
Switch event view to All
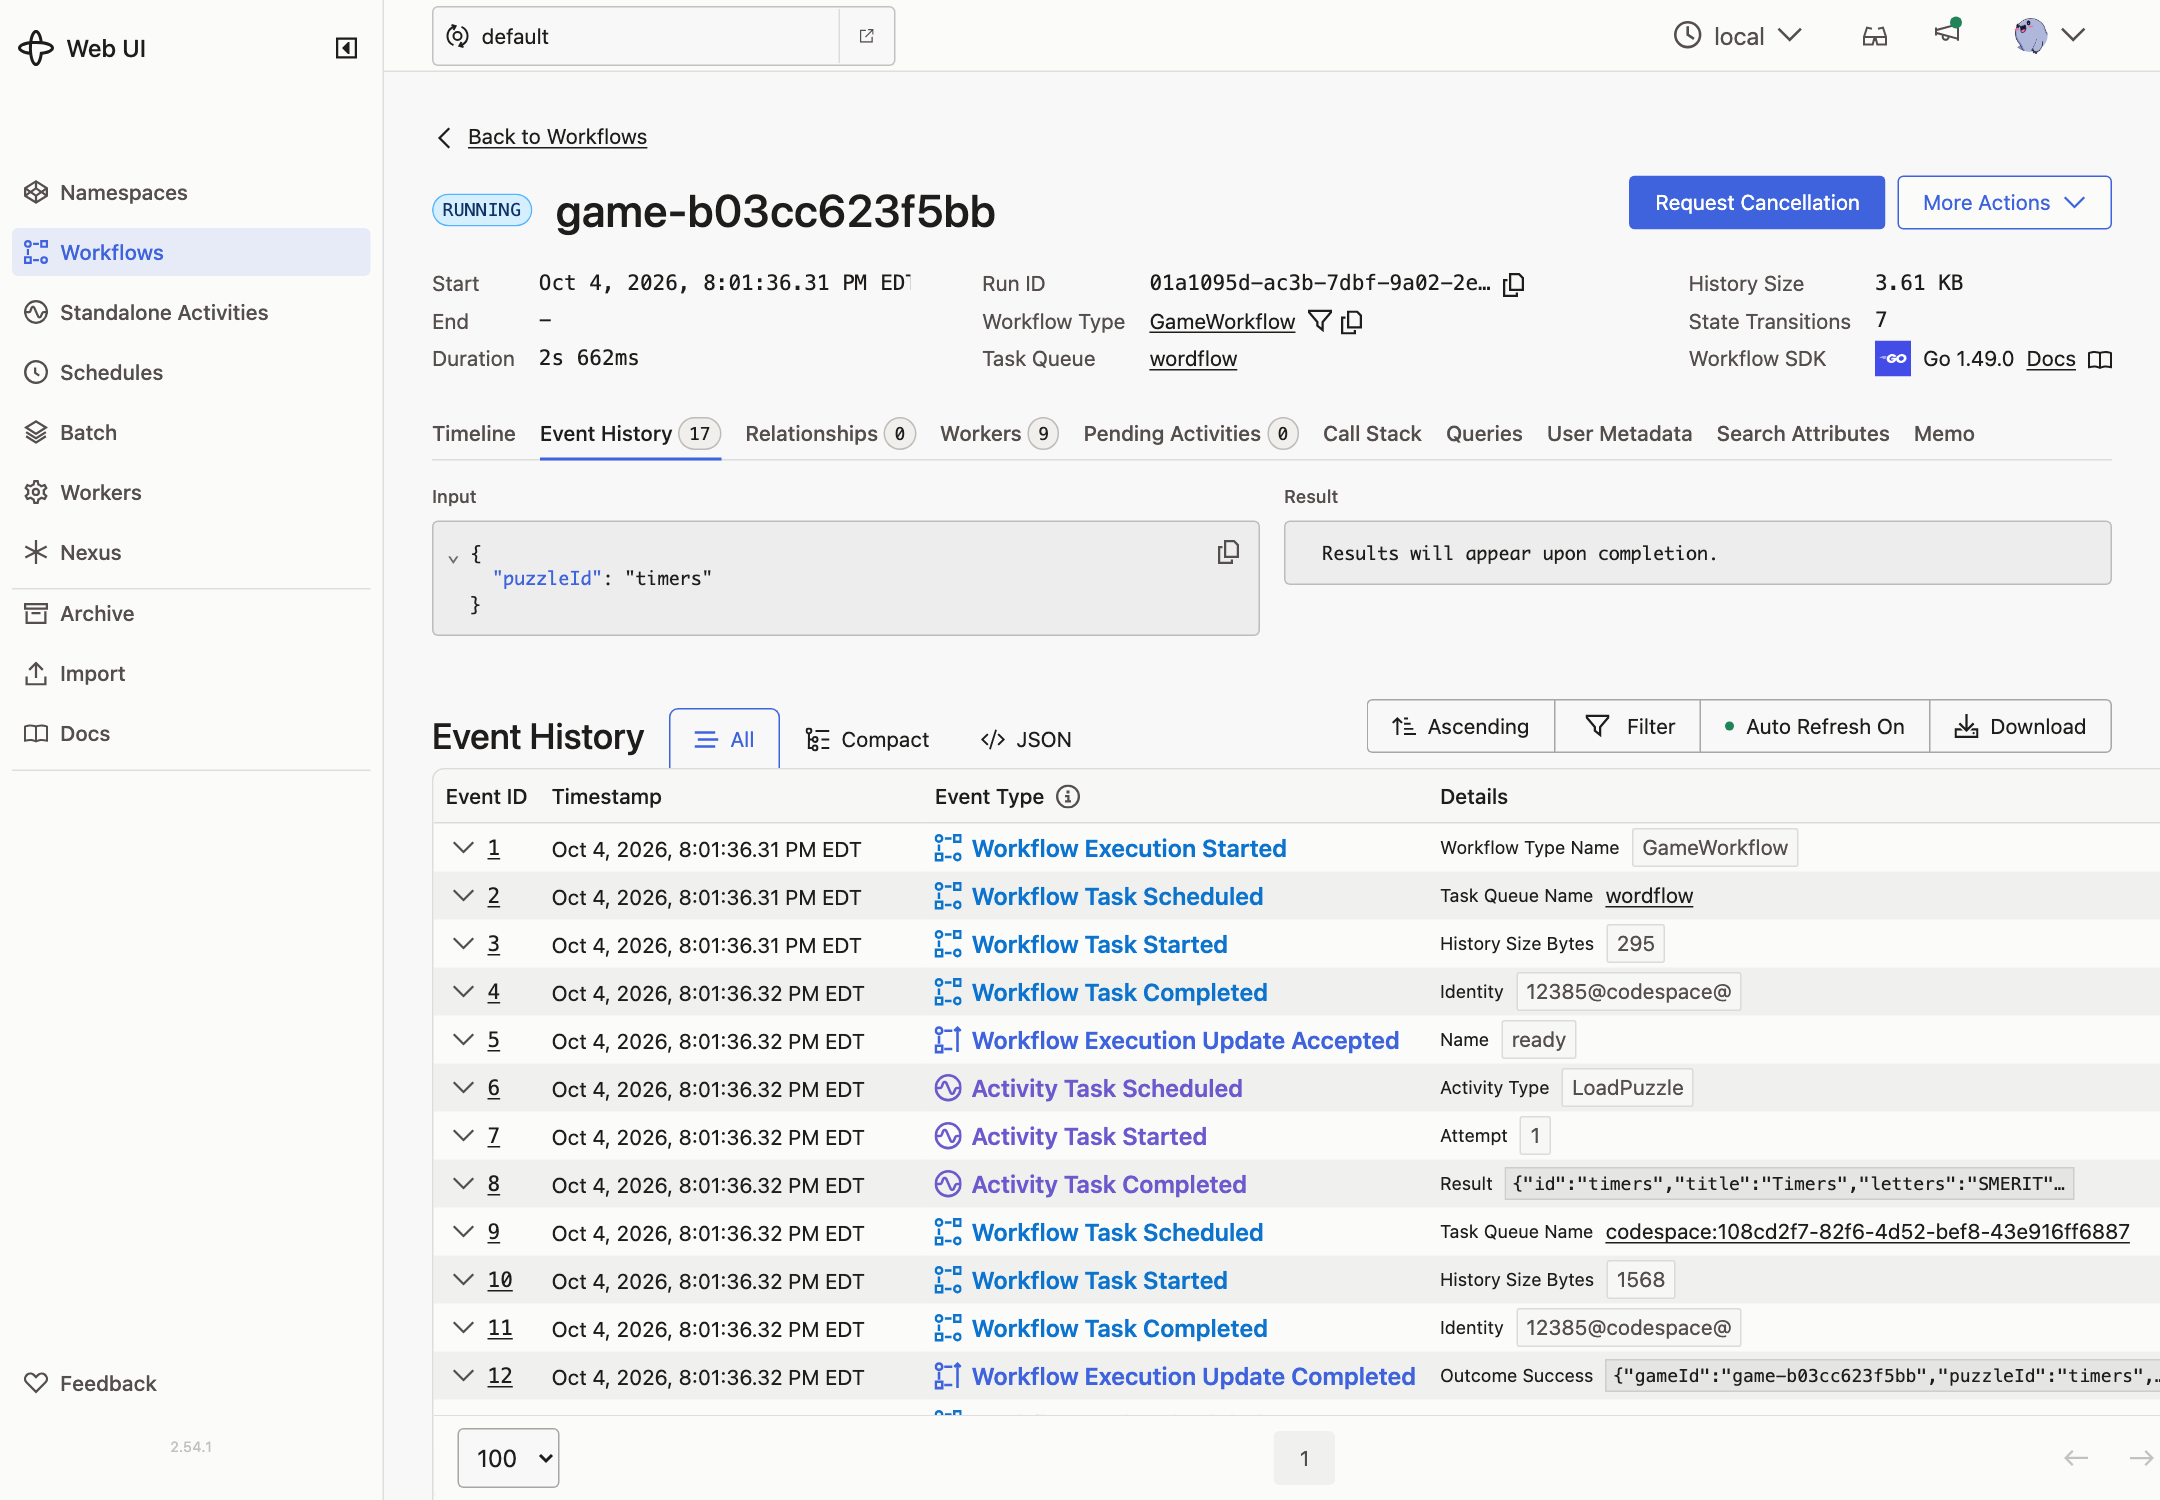[724, 739]
